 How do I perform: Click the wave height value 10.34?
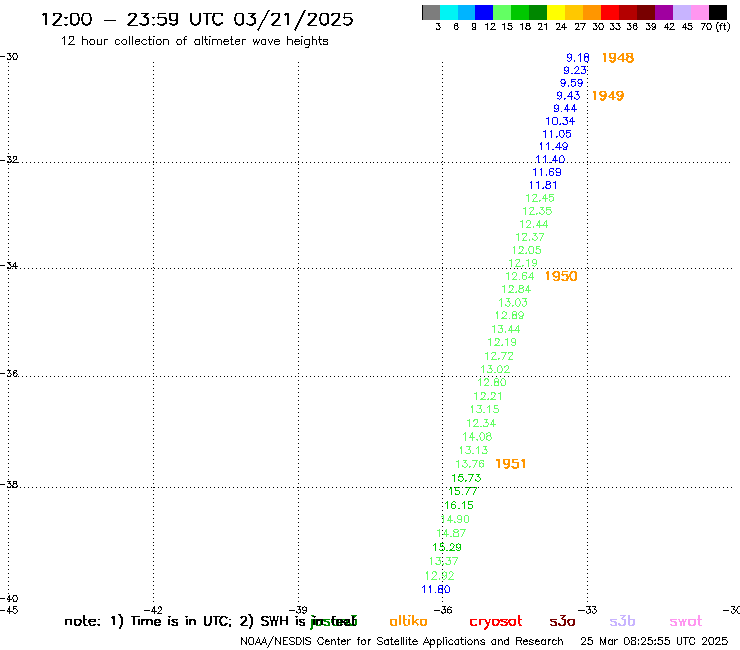(560, 121)
